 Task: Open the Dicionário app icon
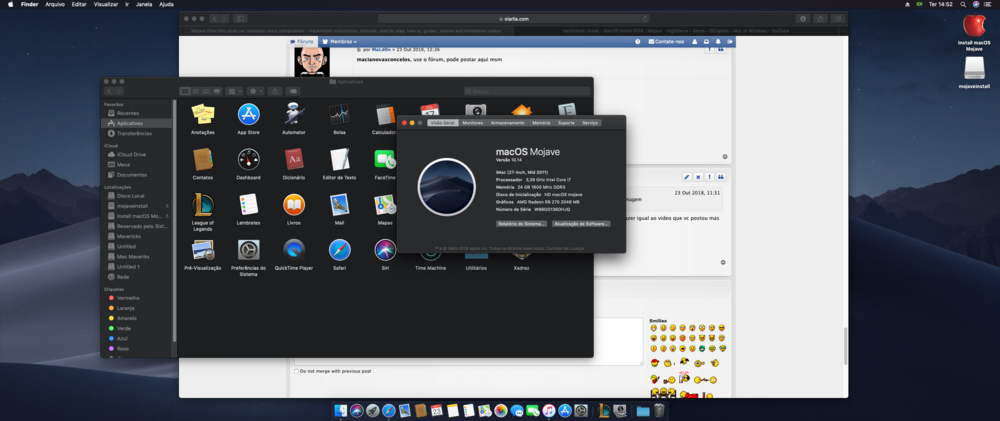click(293, 159)
